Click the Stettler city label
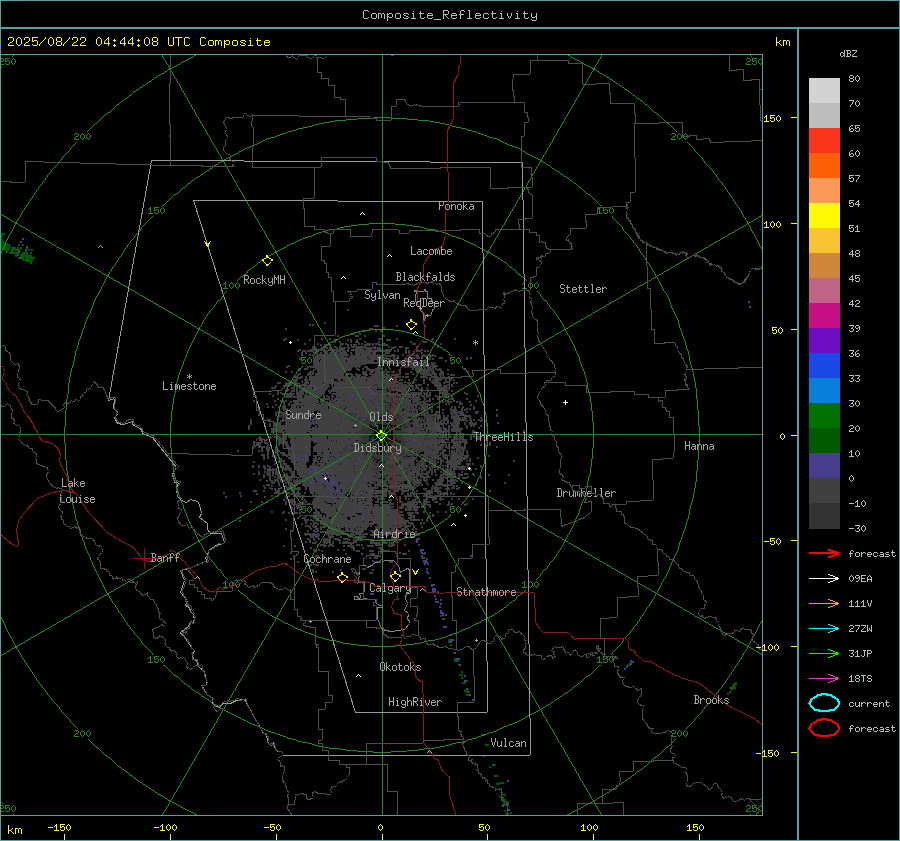The height and width of the screenshot is (841, 900). 583,289
